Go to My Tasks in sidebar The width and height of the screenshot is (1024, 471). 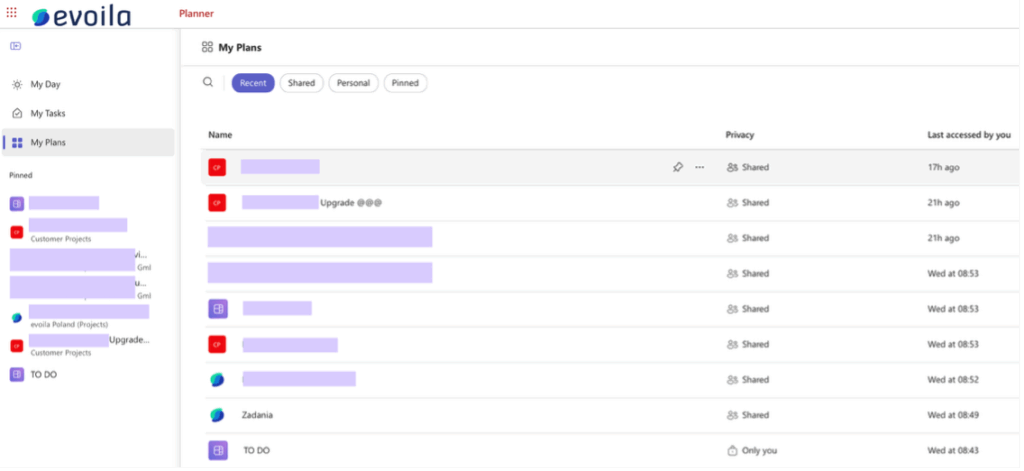pos(47,113)
